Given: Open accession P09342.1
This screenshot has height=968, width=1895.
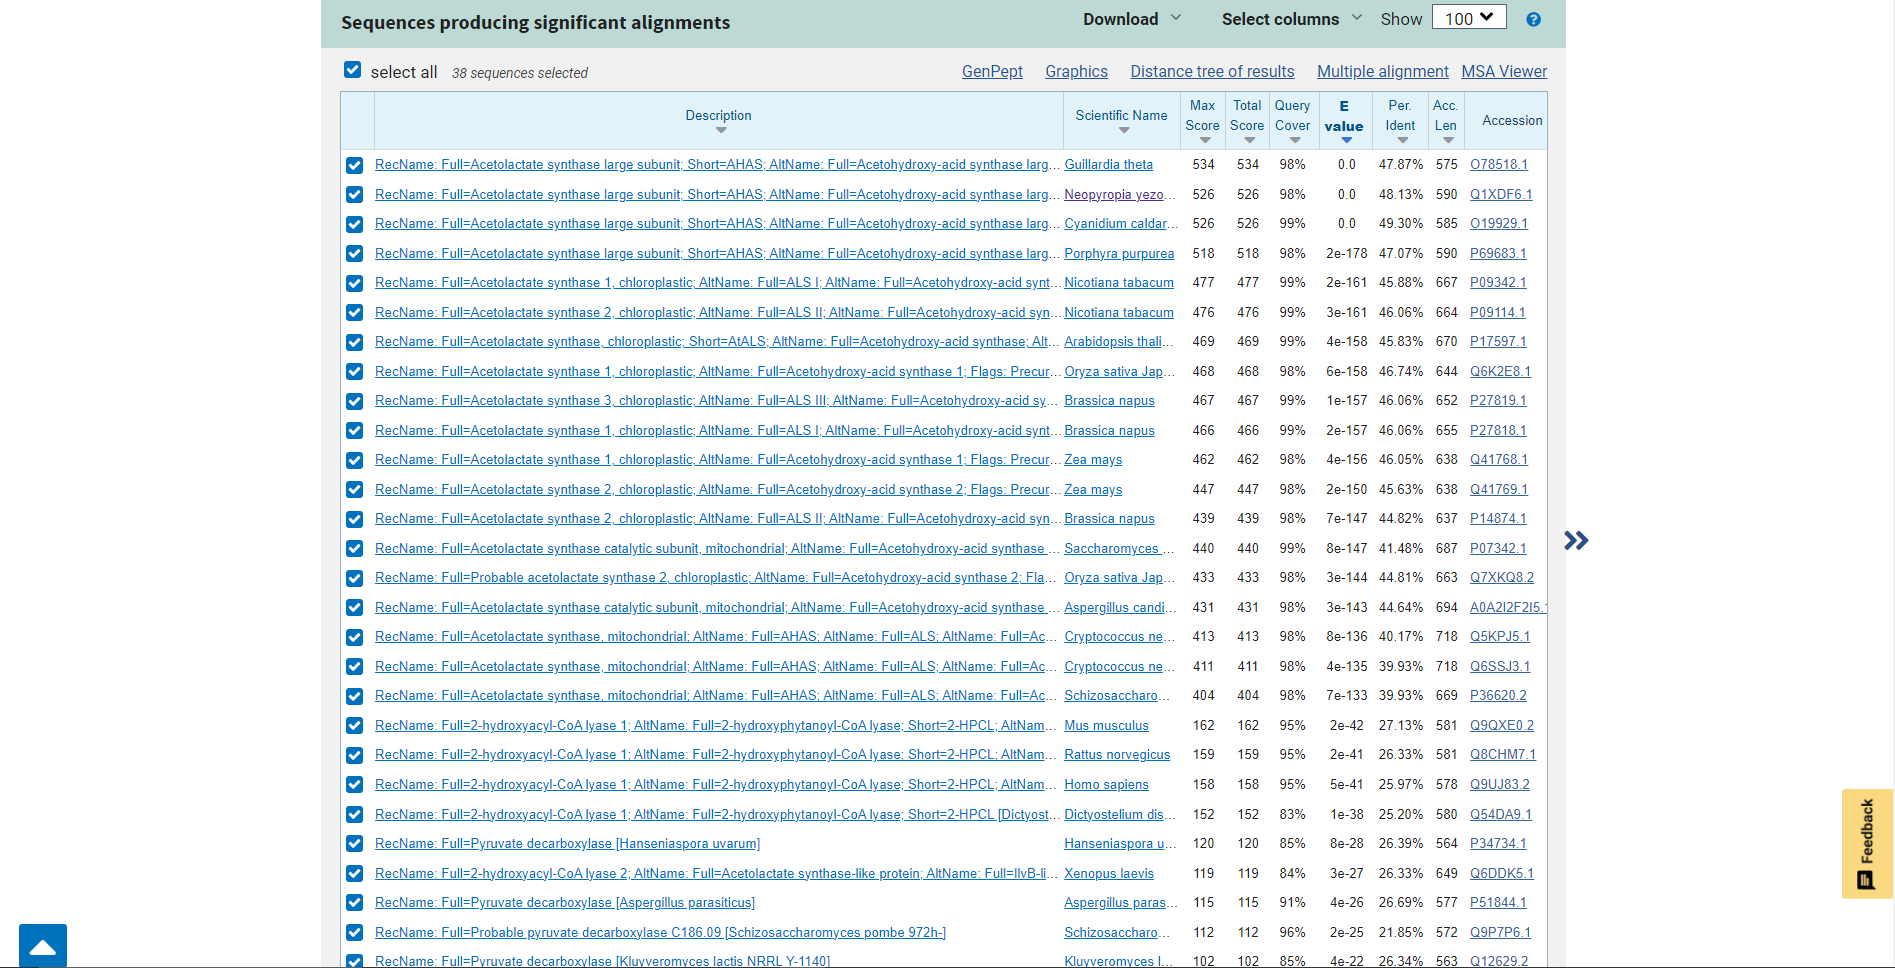Looking at the screenshot, I should [1498, 283].
